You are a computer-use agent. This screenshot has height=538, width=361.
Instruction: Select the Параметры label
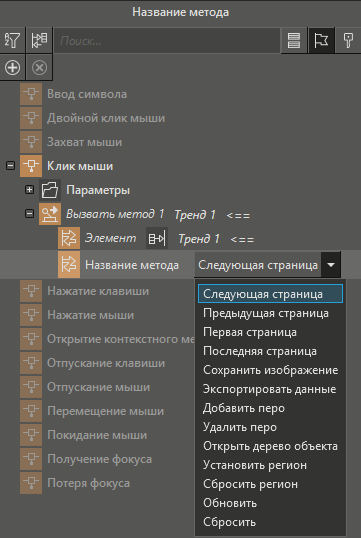pyautogui.click(x=98, y=190)
